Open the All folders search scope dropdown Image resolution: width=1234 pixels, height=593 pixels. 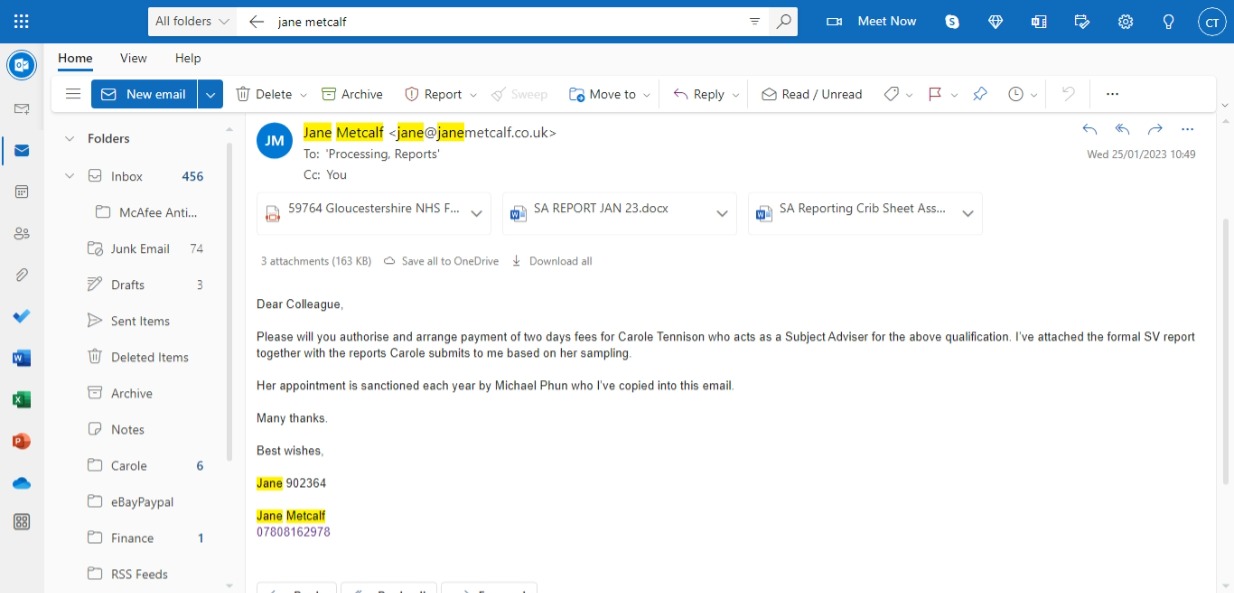(192, 21)
